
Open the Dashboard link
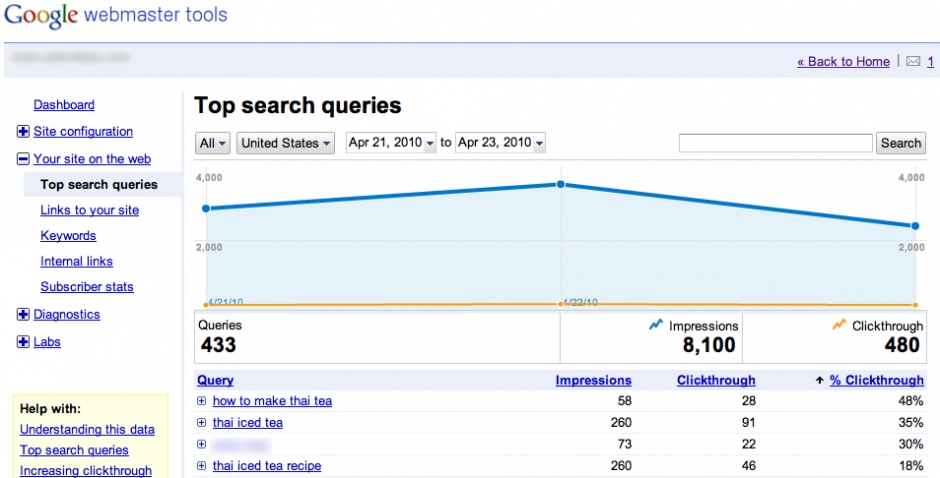[x=64, y=105]
